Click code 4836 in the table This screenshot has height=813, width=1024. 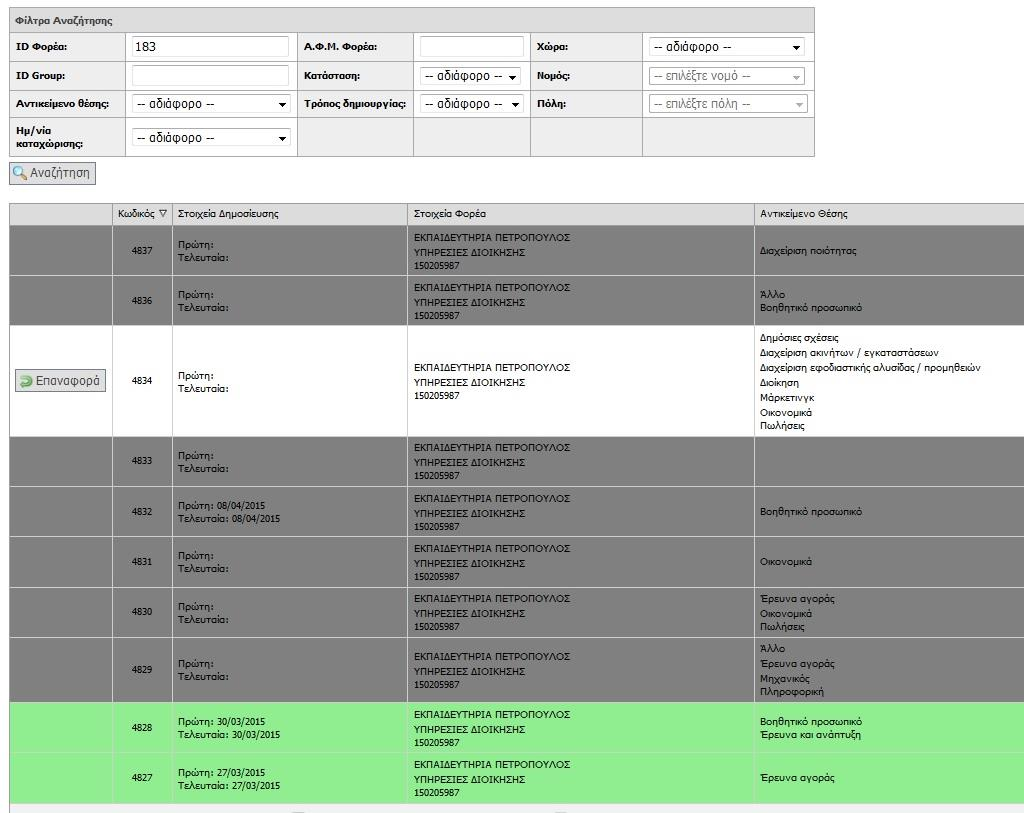[142, 301]
